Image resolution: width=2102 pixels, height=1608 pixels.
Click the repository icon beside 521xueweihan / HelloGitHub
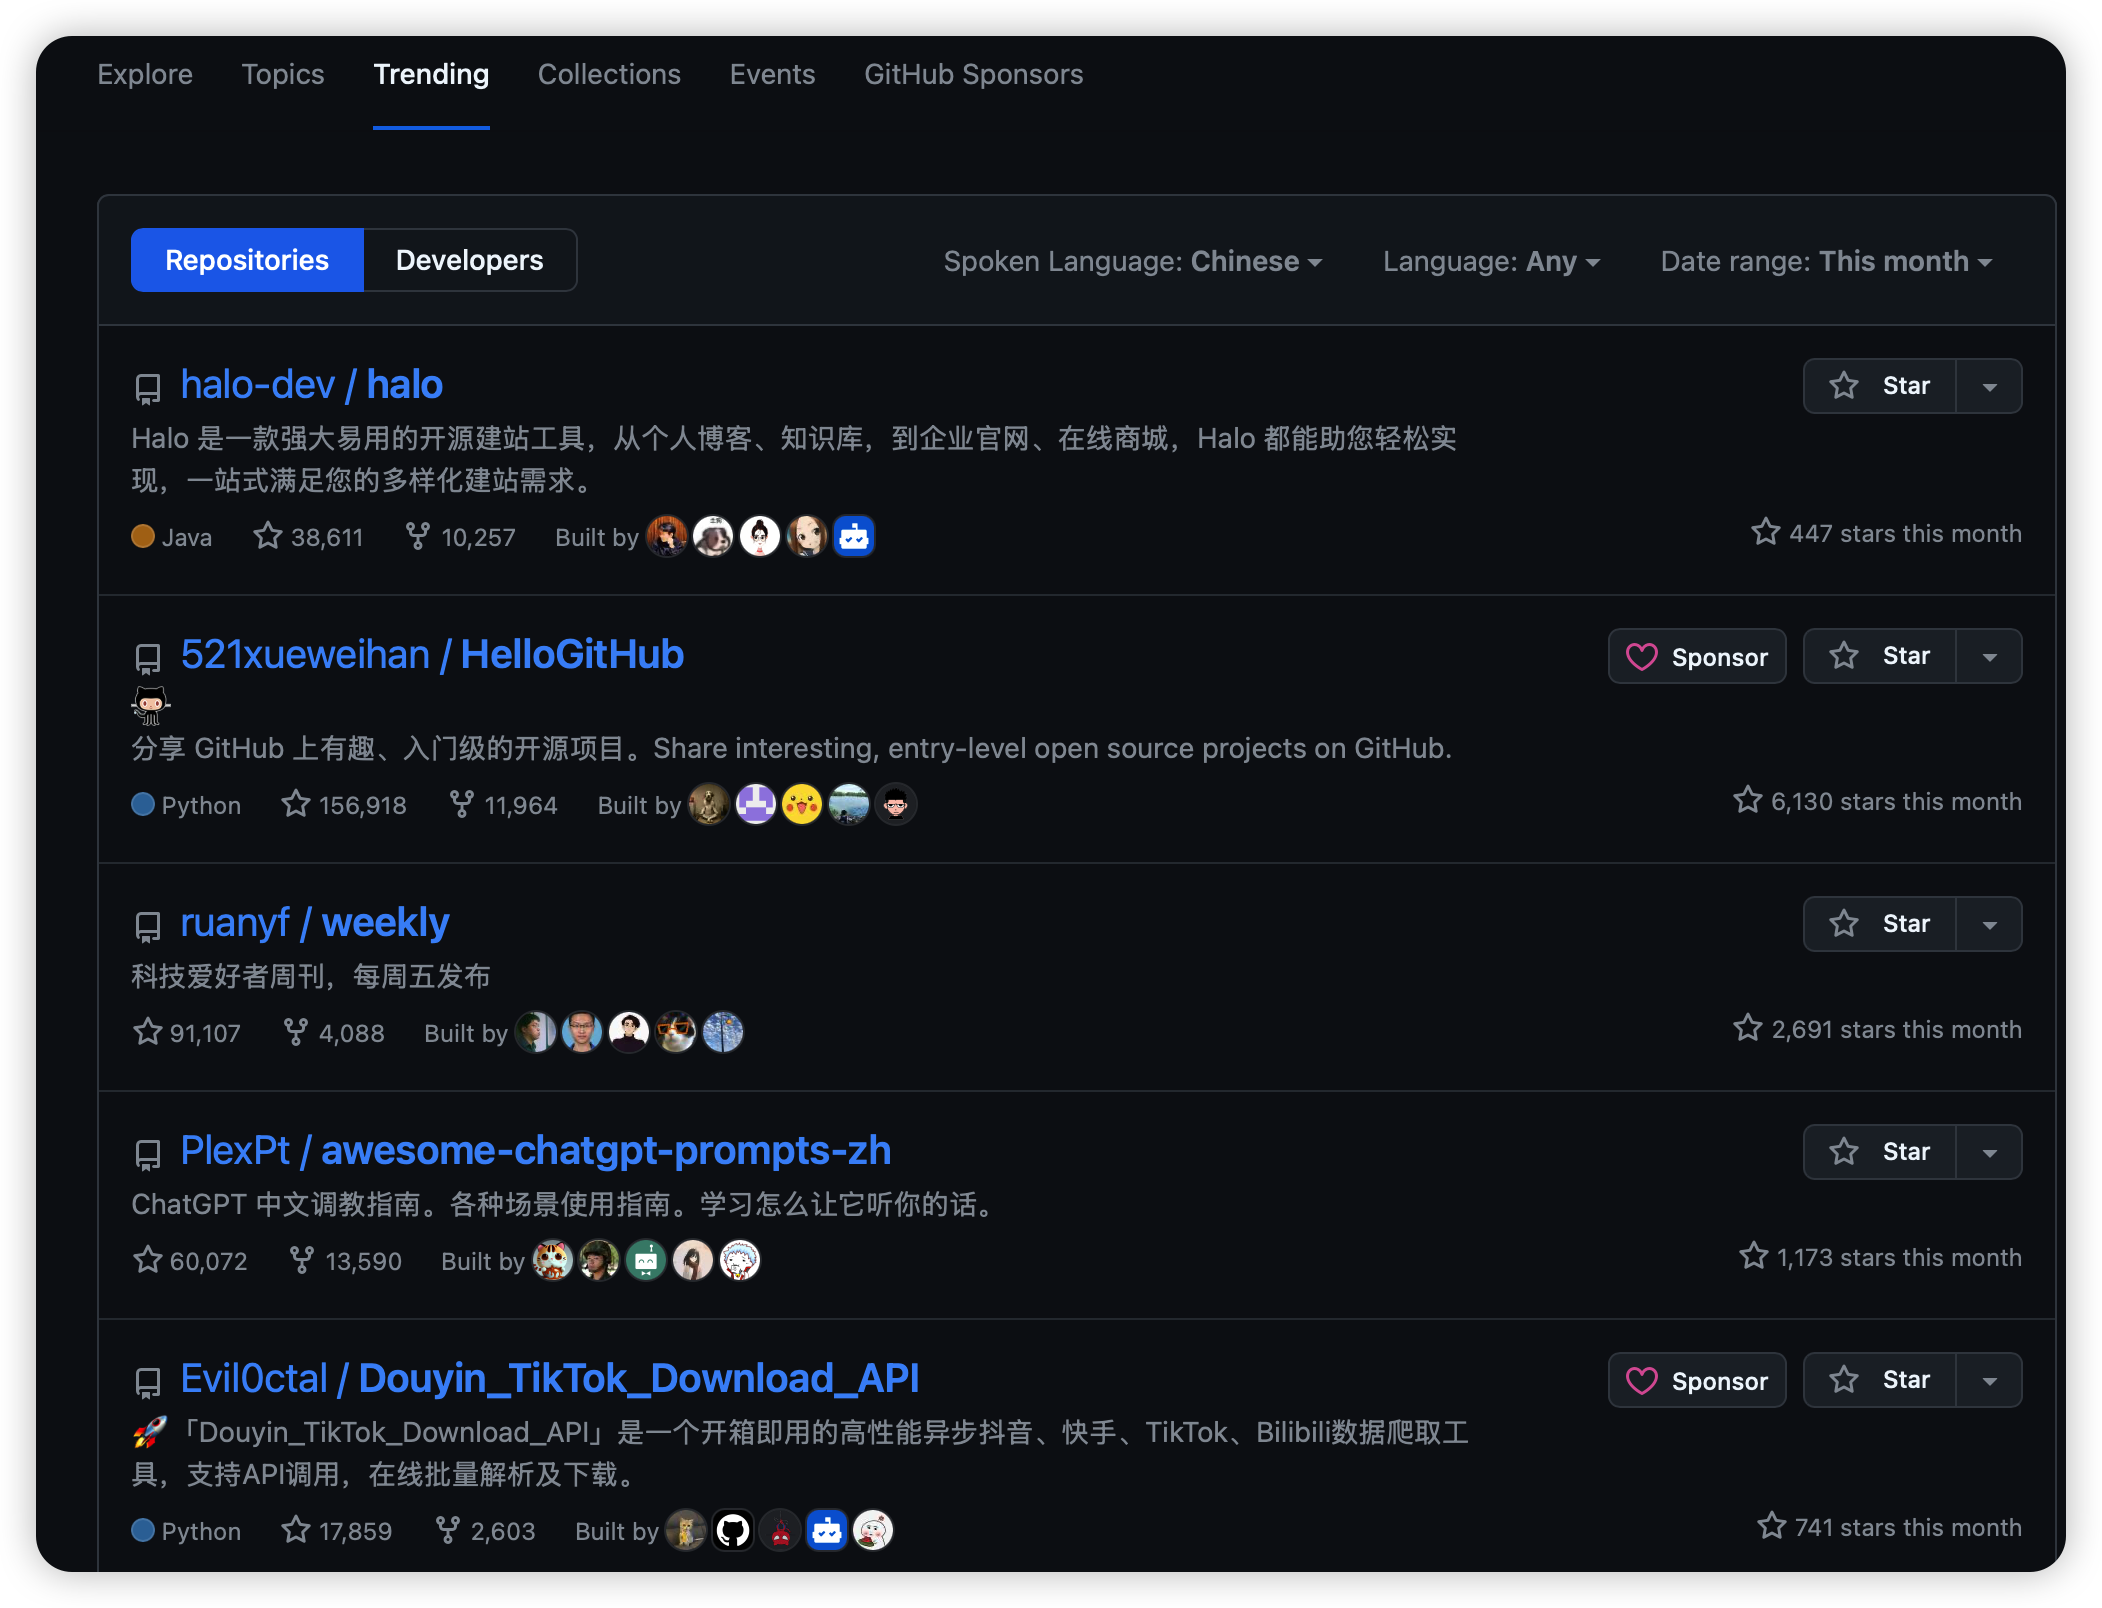point(148,658)
